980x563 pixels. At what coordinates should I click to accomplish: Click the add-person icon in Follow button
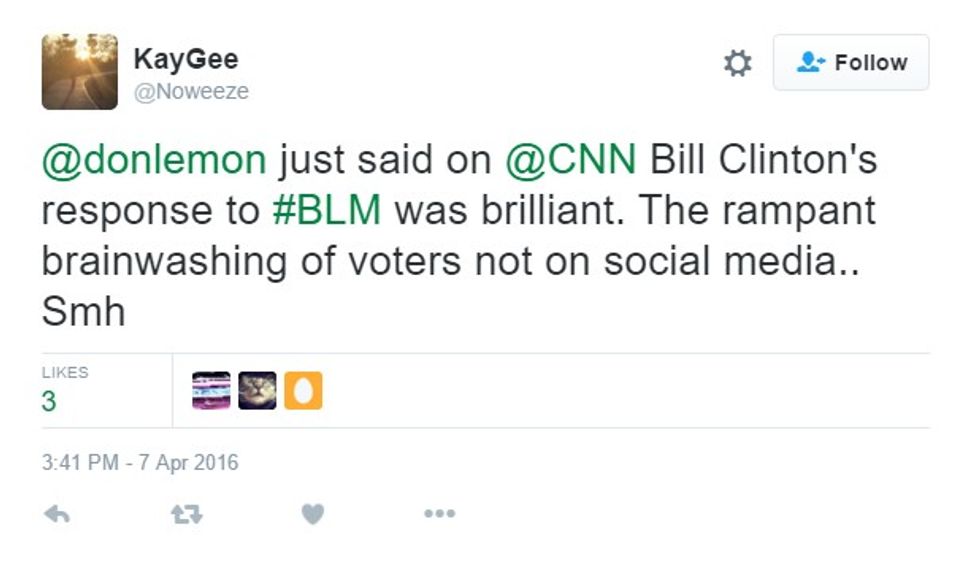pos(809,63)
